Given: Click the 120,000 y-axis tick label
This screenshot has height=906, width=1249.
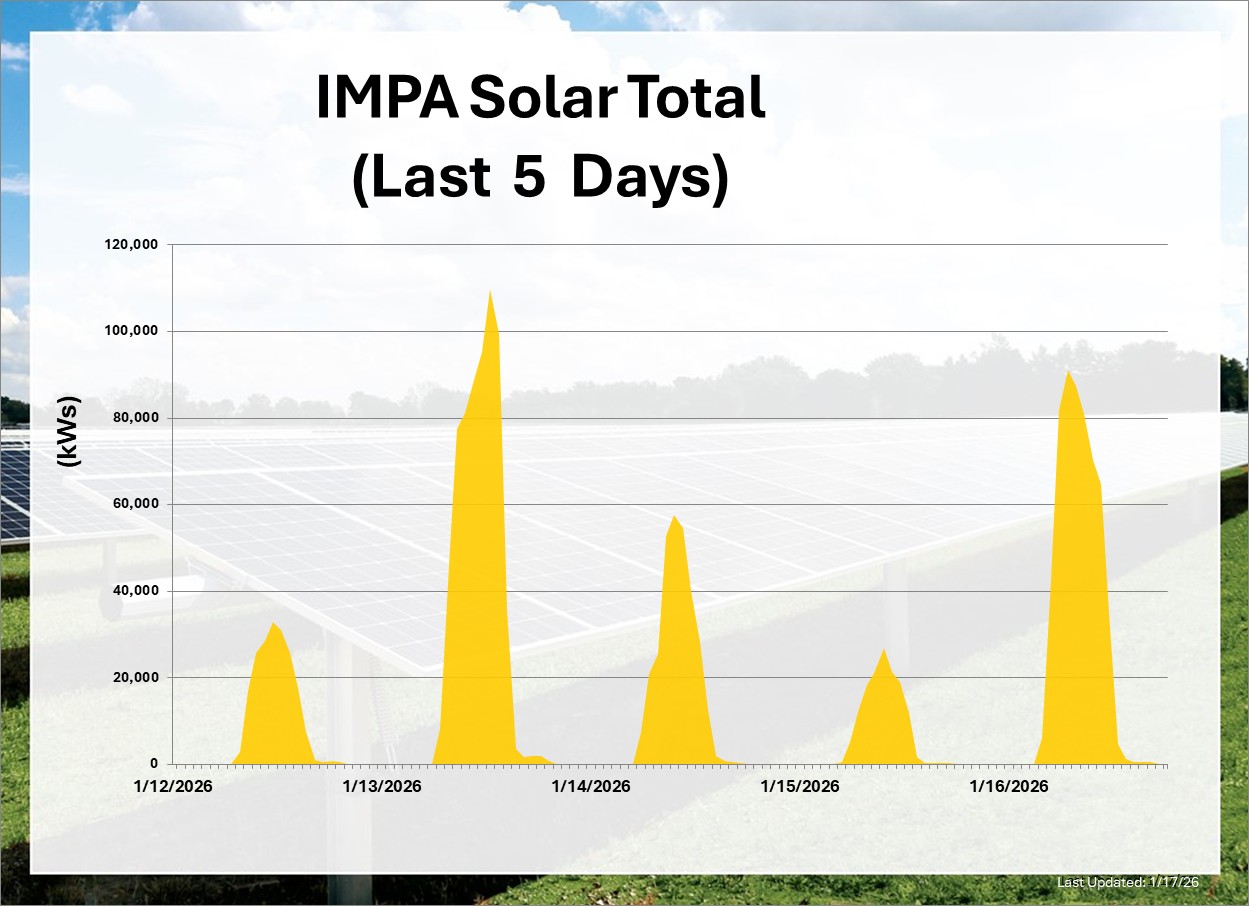Looking at the screenshot, I should 130,245.
